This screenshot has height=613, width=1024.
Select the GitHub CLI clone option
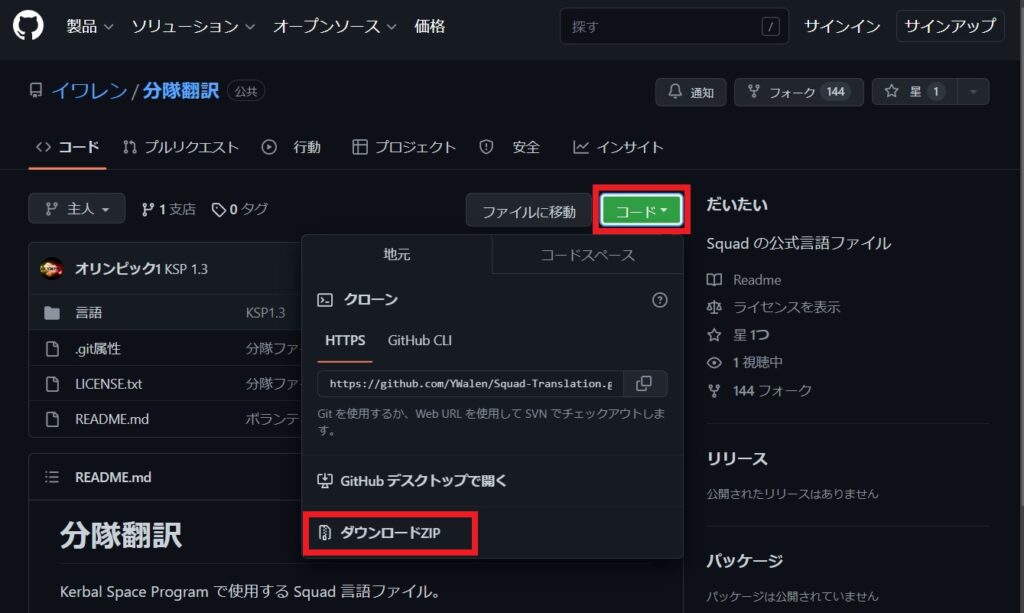pyautogui.click(x=419, y=341)
